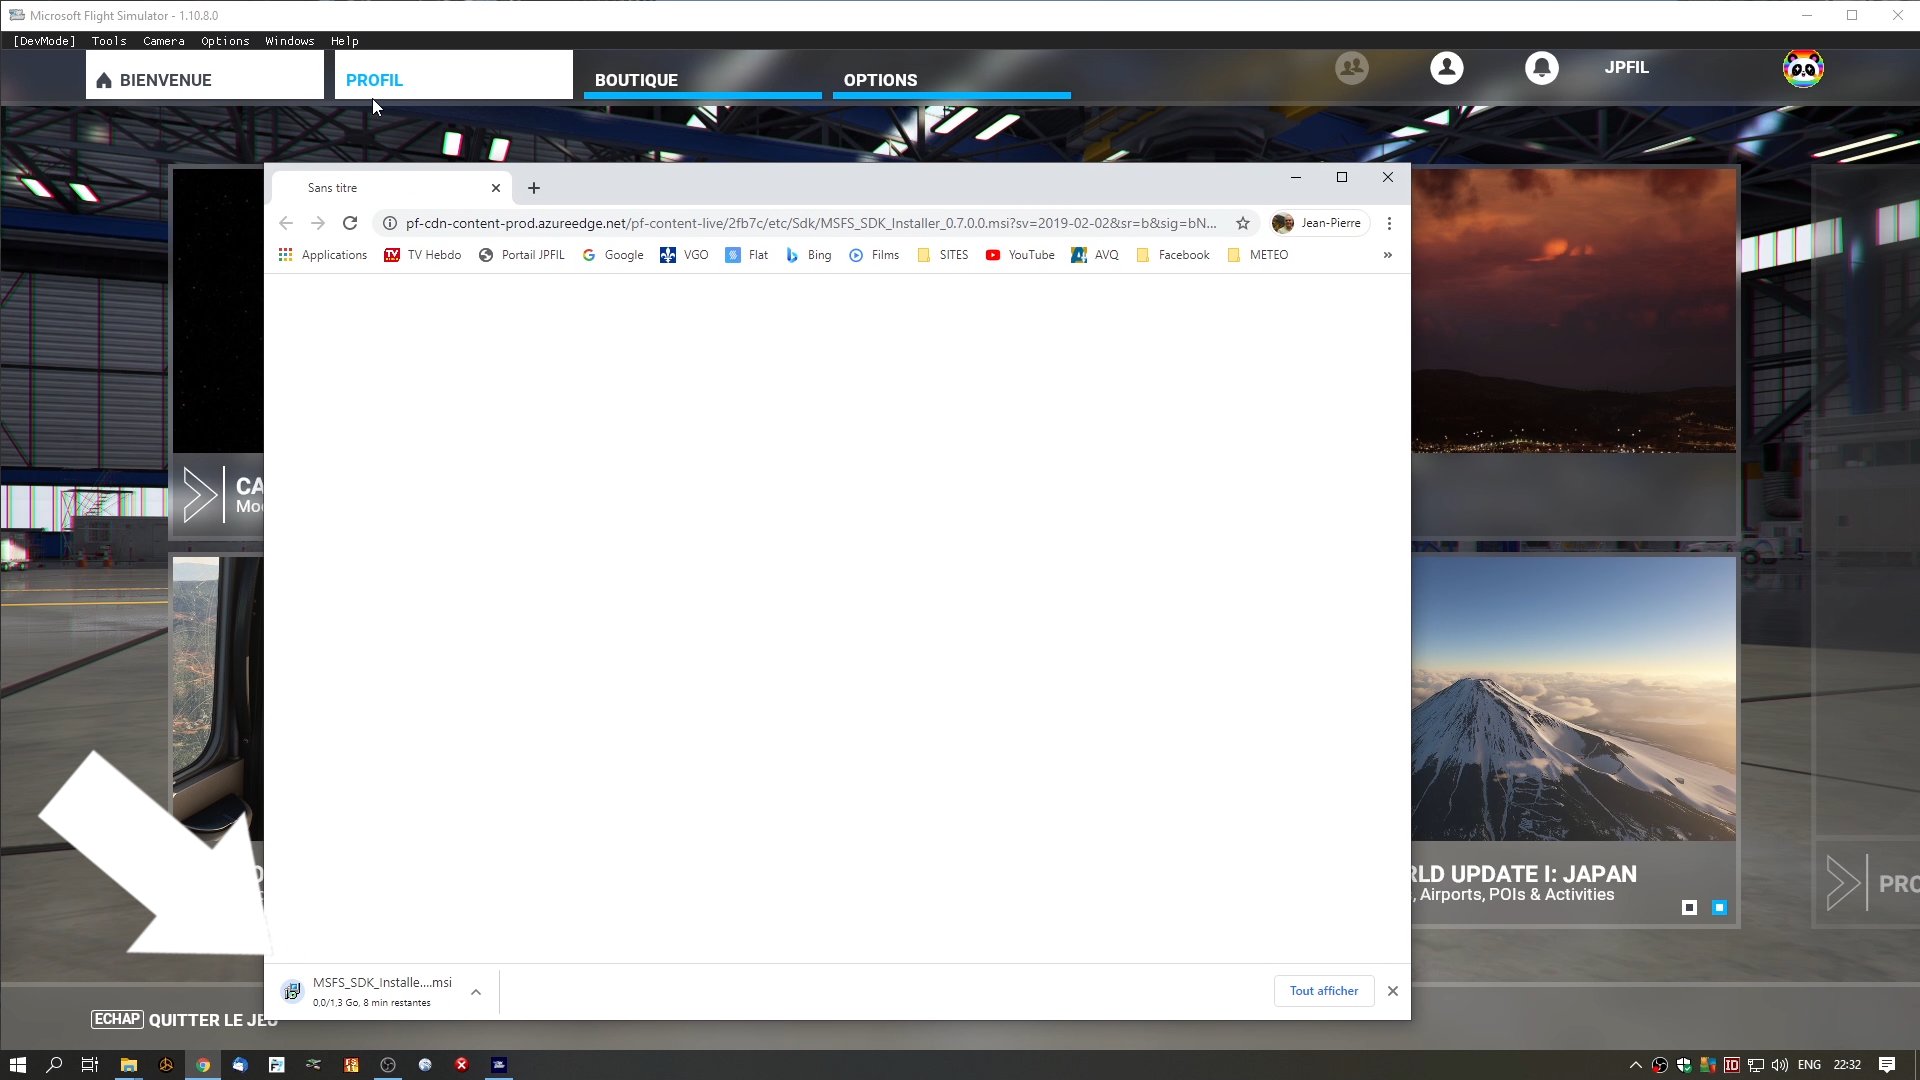Open the World Update Japan thumbnail

1573,700
